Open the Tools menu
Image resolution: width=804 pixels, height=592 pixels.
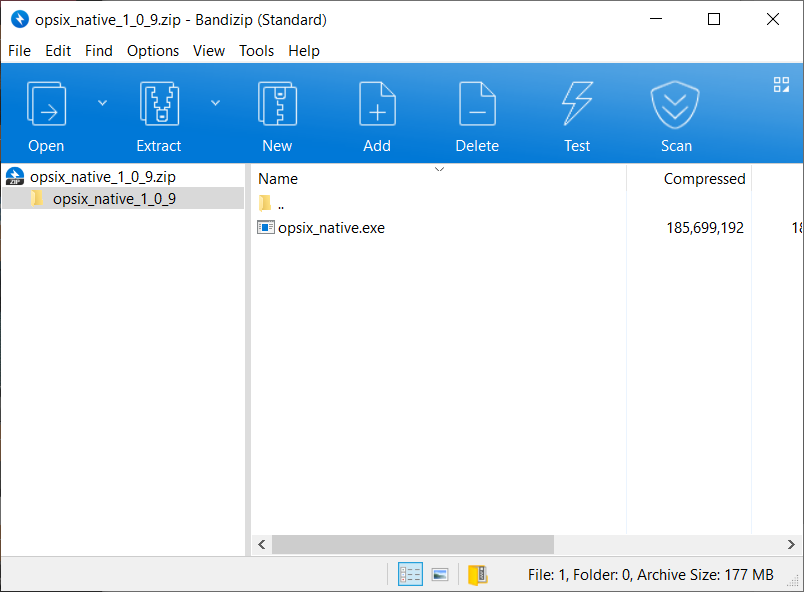pyautogui.click(x=256, y=51)
